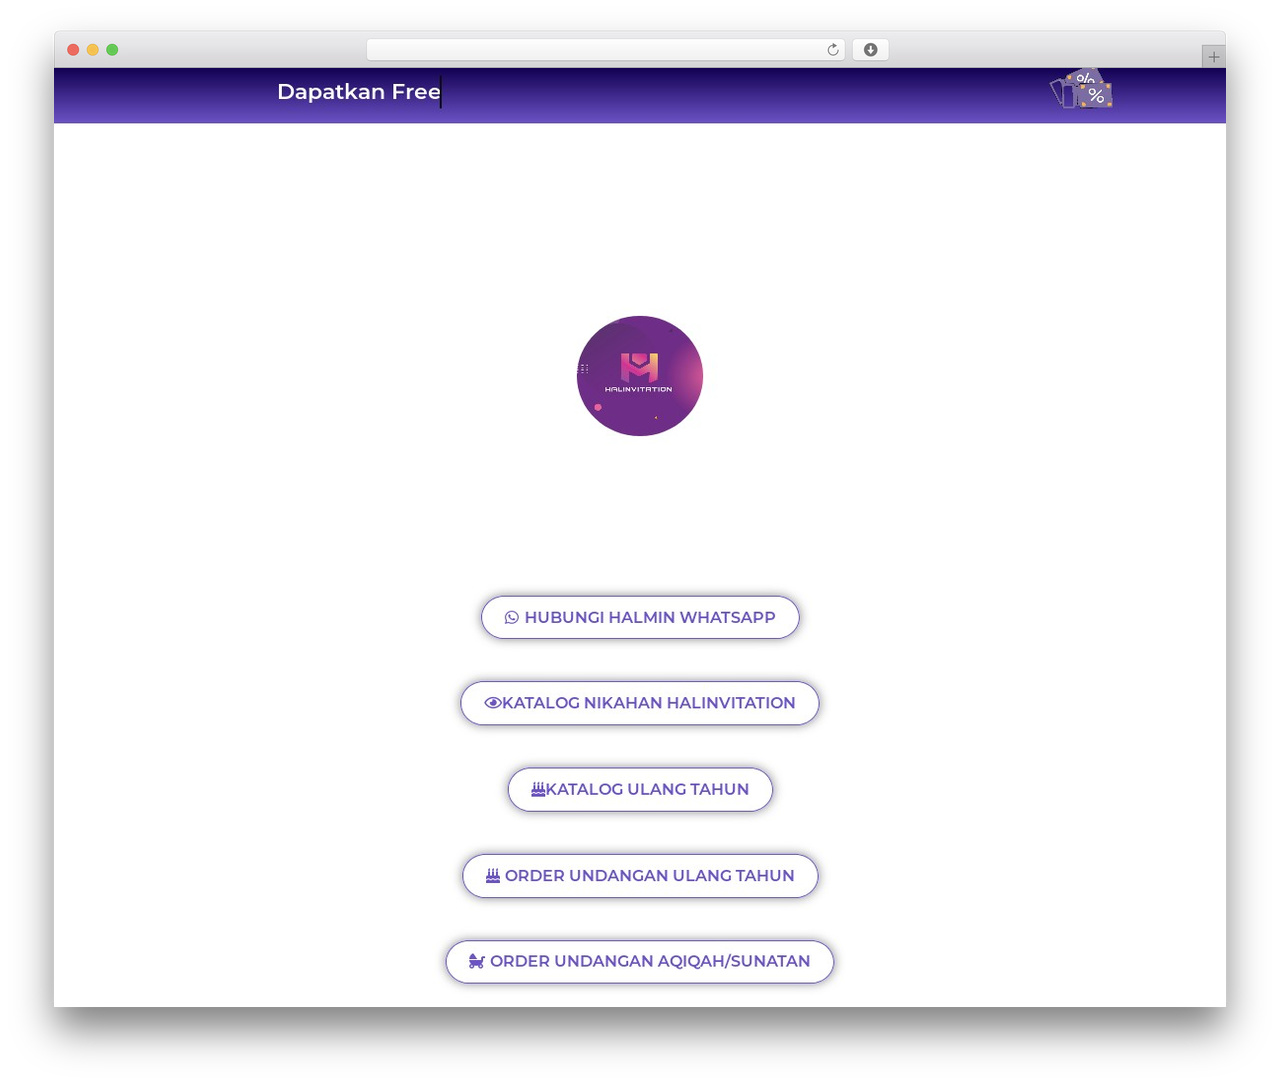Viewport: 1280px width, 1084px height.
Task: Open Katalog Ulang Tahun
Action: point(640,789)
